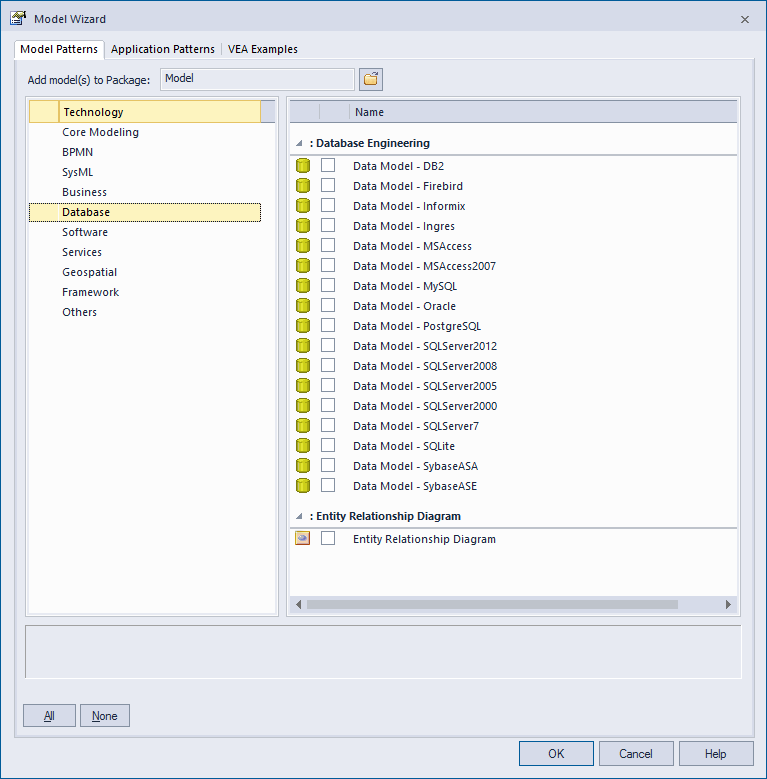Close the Model Wizard dialog
The width and height of the screenshot is (767, 779).
pyautogui.click(x=745, y=19)
